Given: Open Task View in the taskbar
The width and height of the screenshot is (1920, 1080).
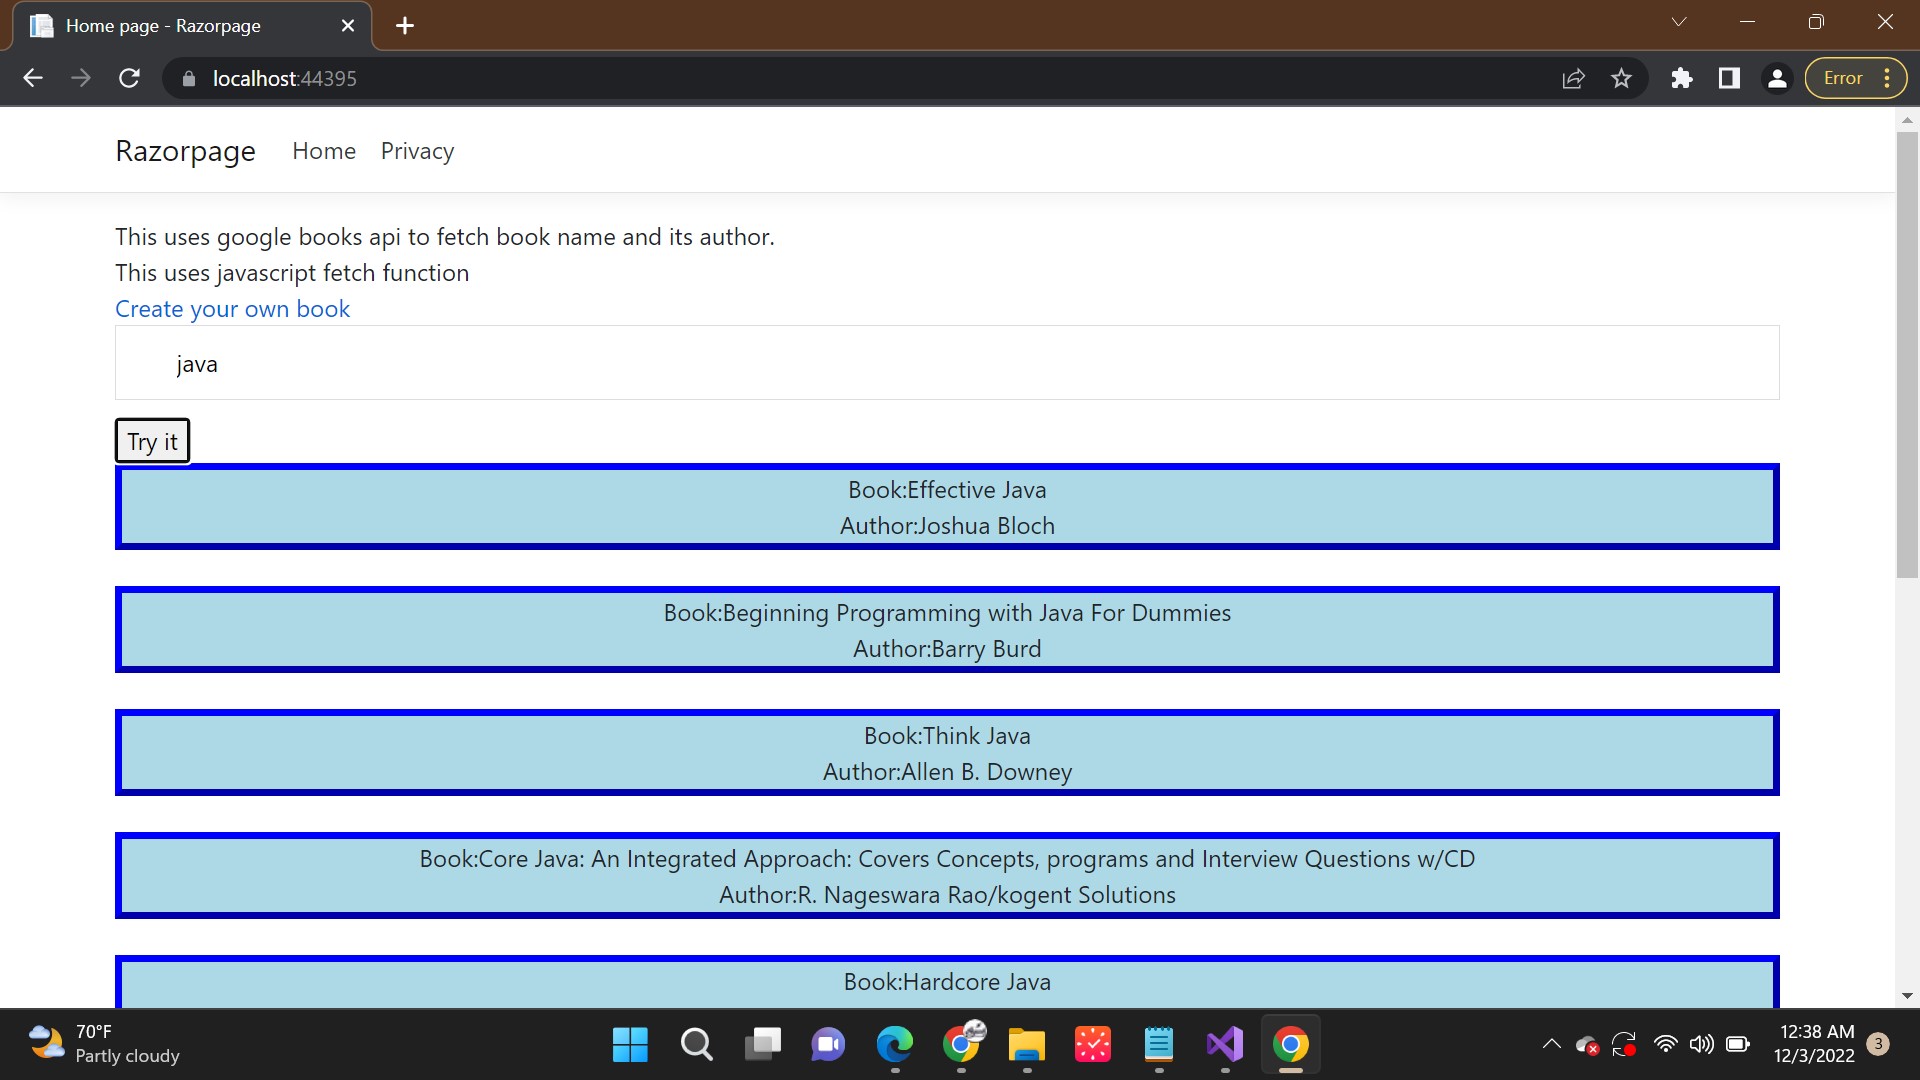Looking at the screenshot, I should click(x=762, y=1045).
